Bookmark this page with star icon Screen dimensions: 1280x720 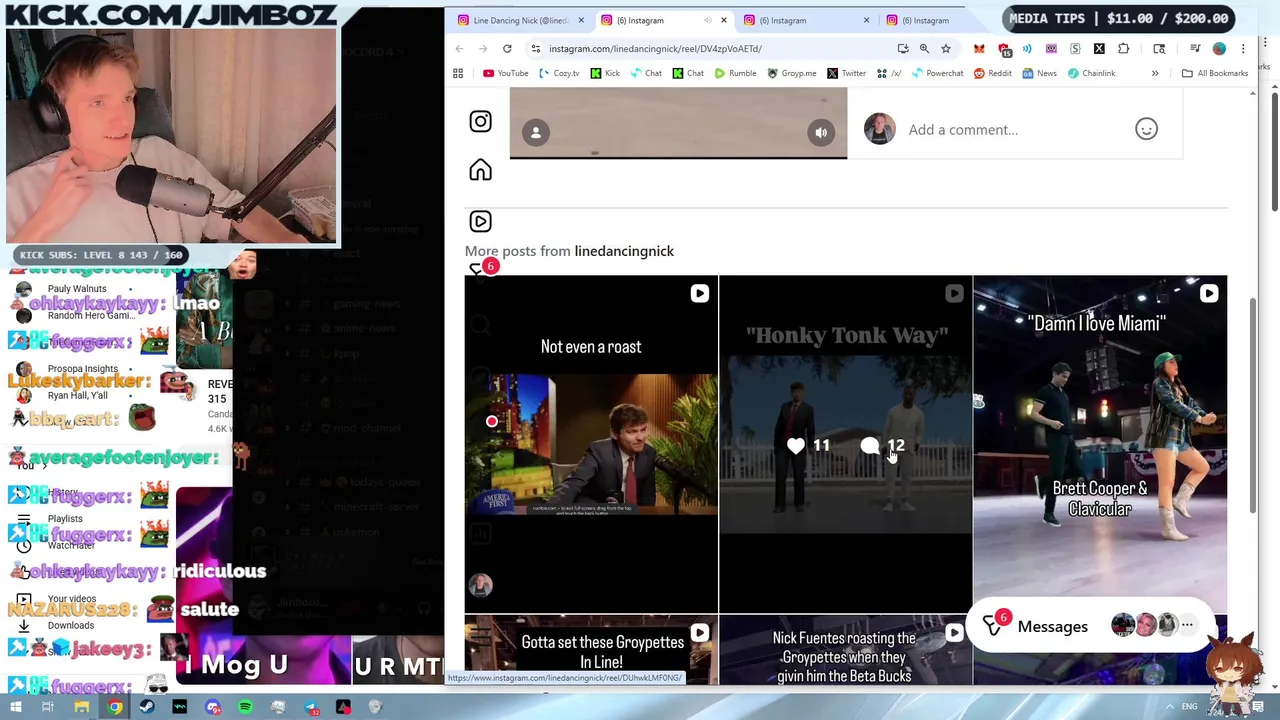(945, 48)
